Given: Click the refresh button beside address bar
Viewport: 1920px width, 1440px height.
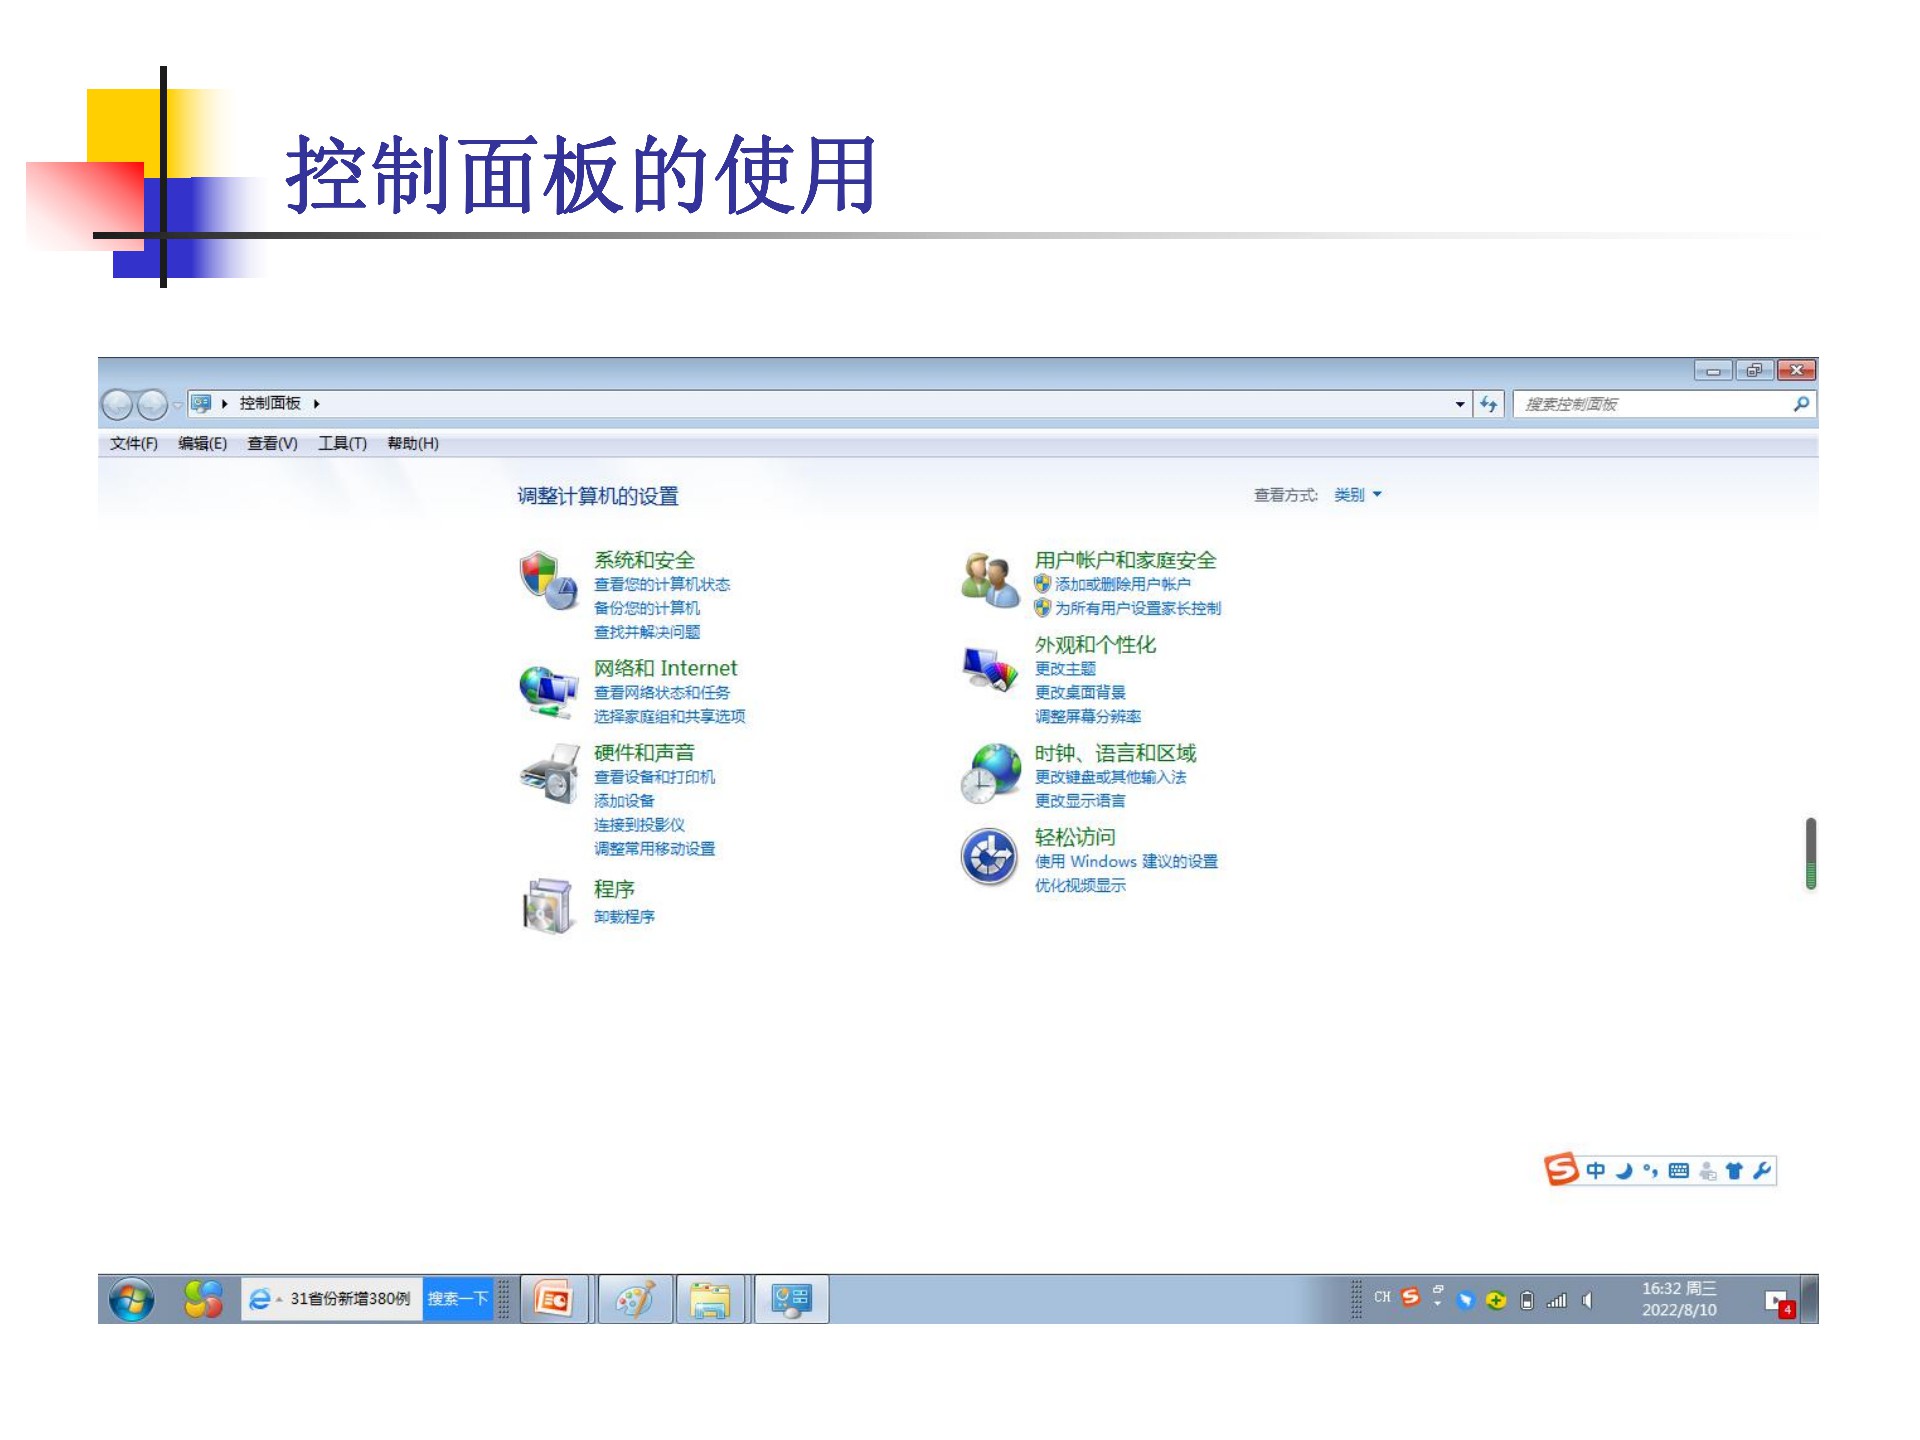Looking at the screenshot, I should 1489,404.
